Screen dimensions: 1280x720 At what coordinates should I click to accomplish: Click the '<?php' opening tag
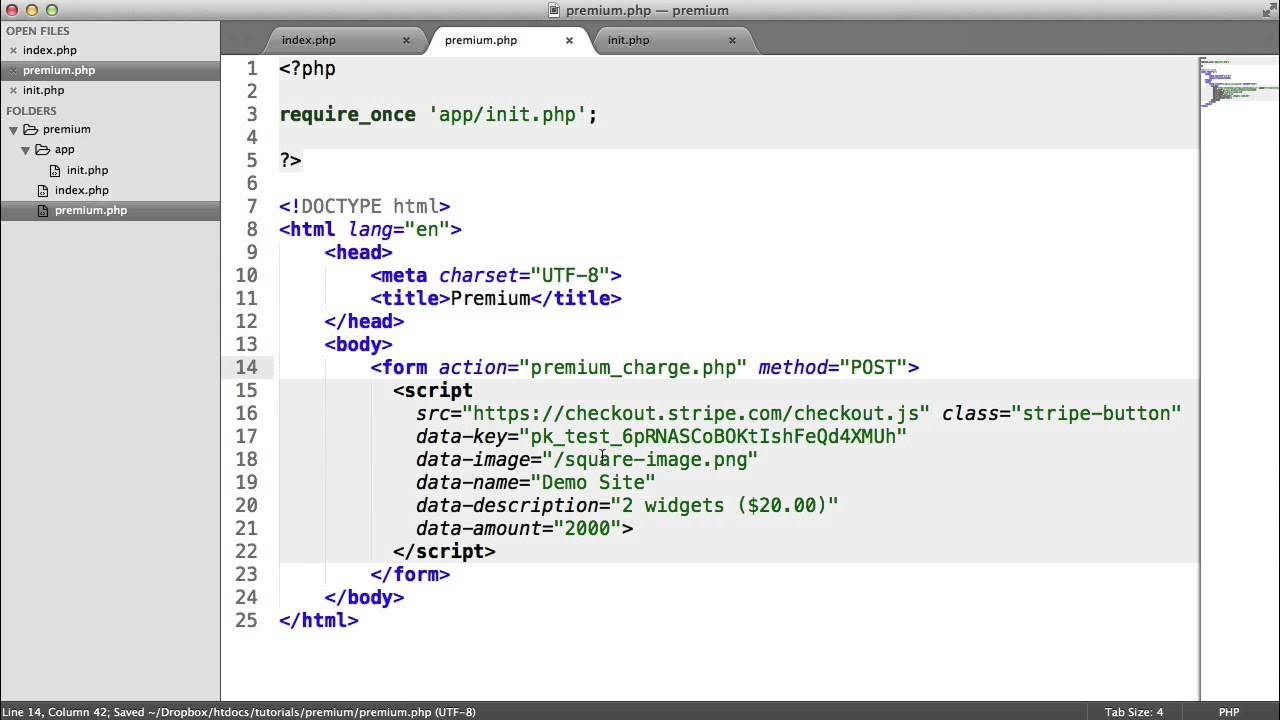coord(307,68)
